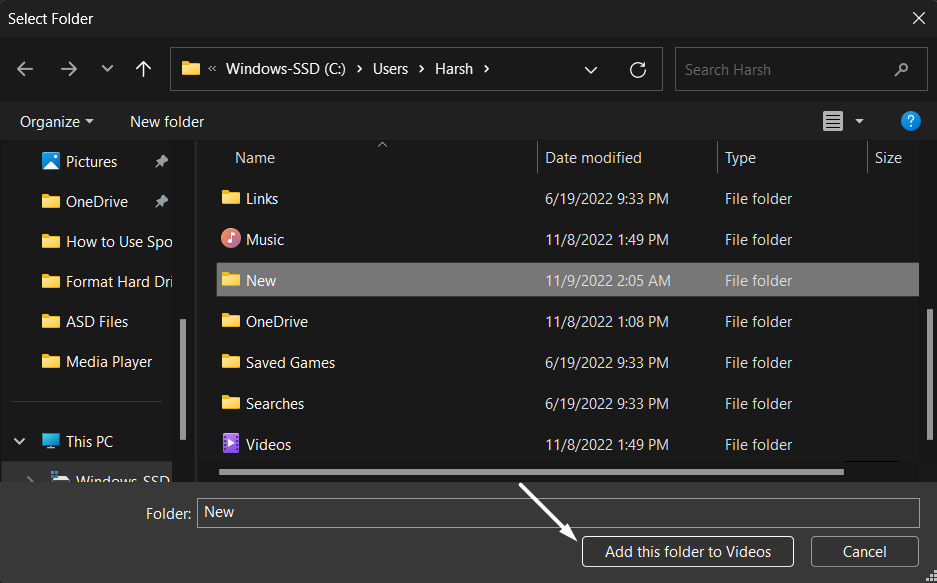937x583 pixels.
Task: Expand the address bar history dropdown
Action: 590,70
